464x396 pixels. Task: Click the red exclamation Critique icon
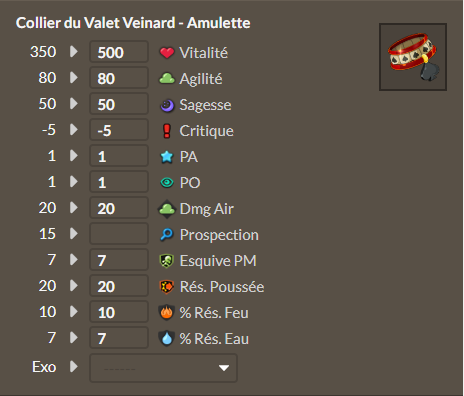click(x=167, y=131)
